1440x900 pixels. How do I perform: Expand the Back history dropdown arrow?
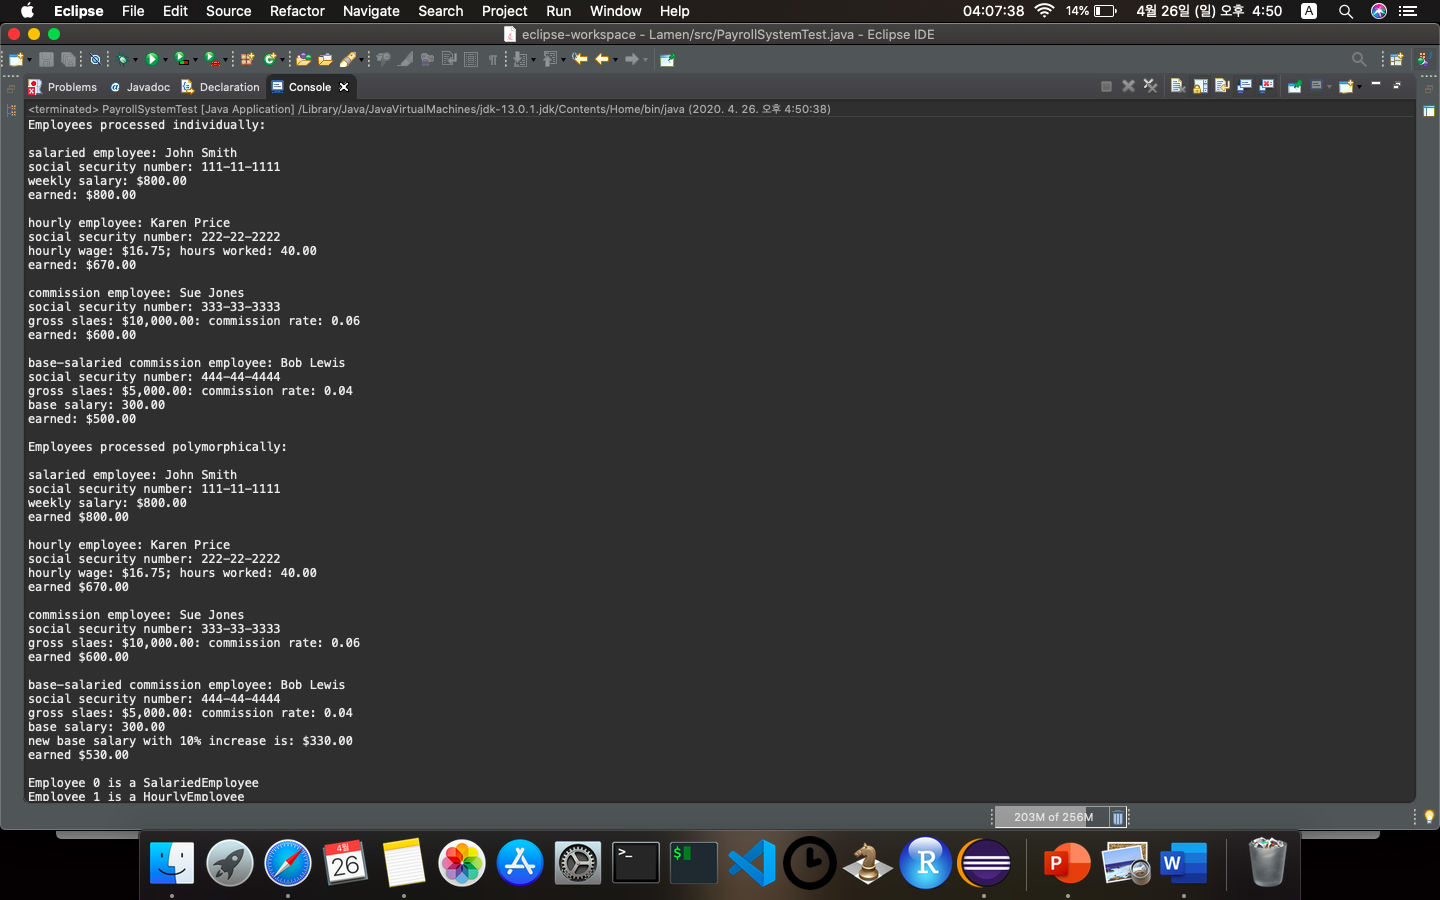pyautogui.click(x=615, y=60)
